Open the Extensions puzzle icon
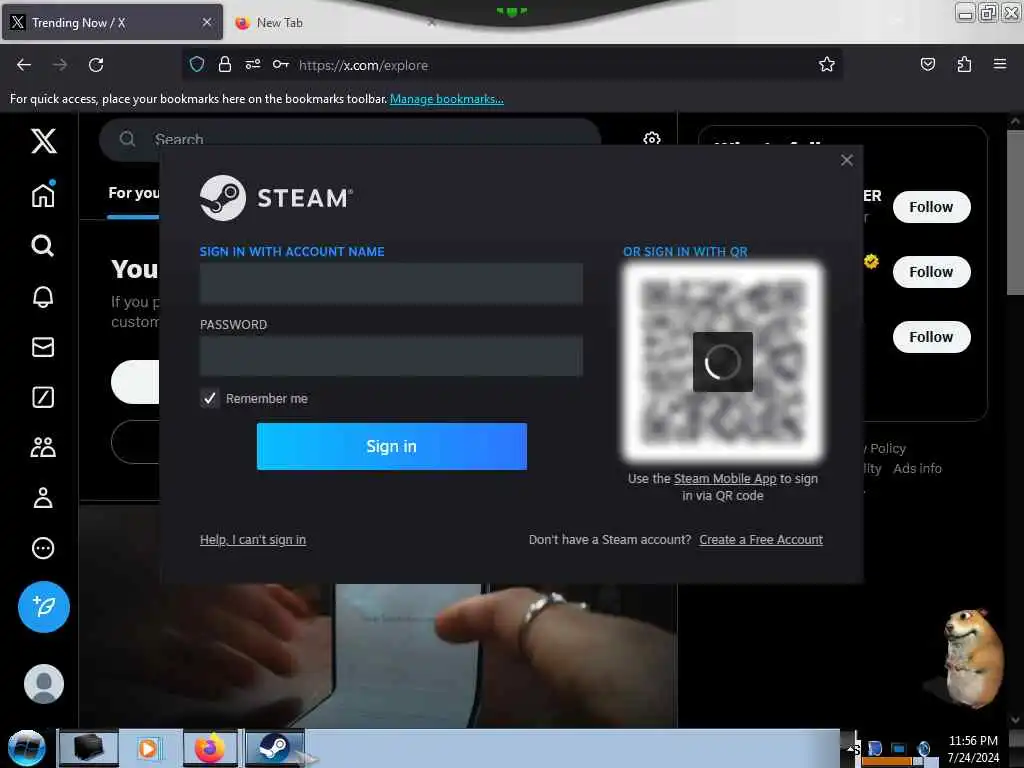The width and height of the screenshot is (1024, 768). 964,64
